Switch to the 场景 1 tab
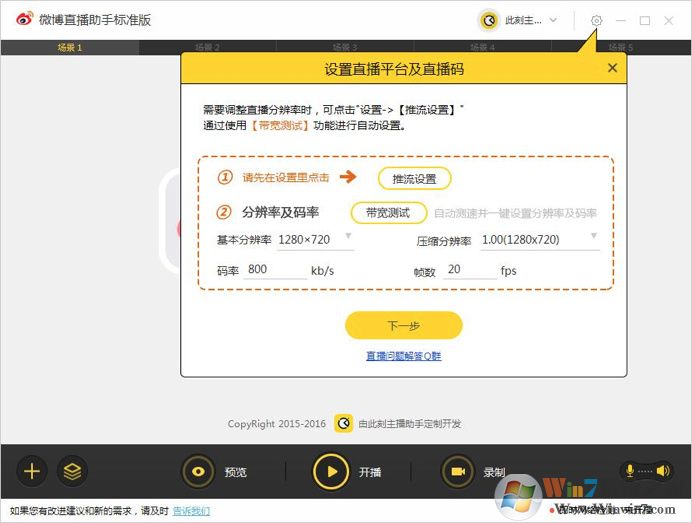 [x=70, y=47]
